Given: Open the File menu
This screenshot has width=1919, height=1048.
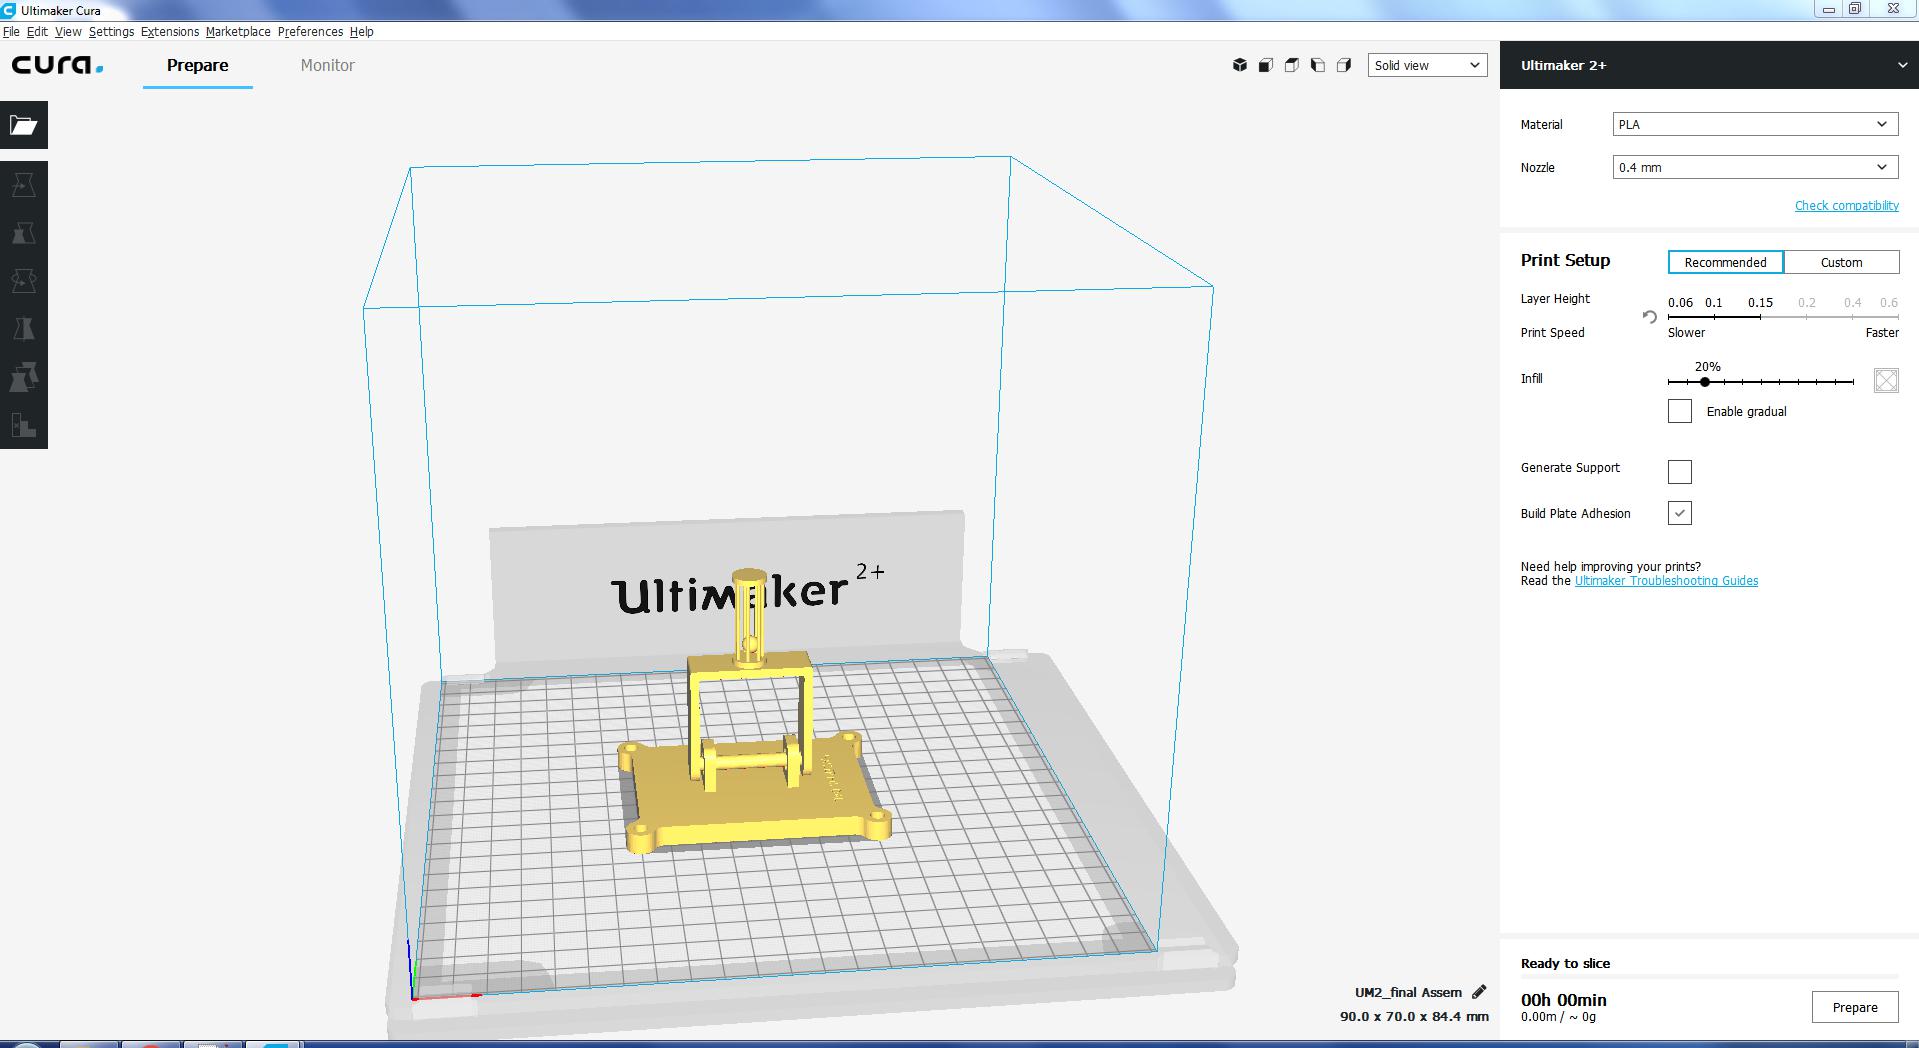Looking at the screenshot, I should 11,32.
